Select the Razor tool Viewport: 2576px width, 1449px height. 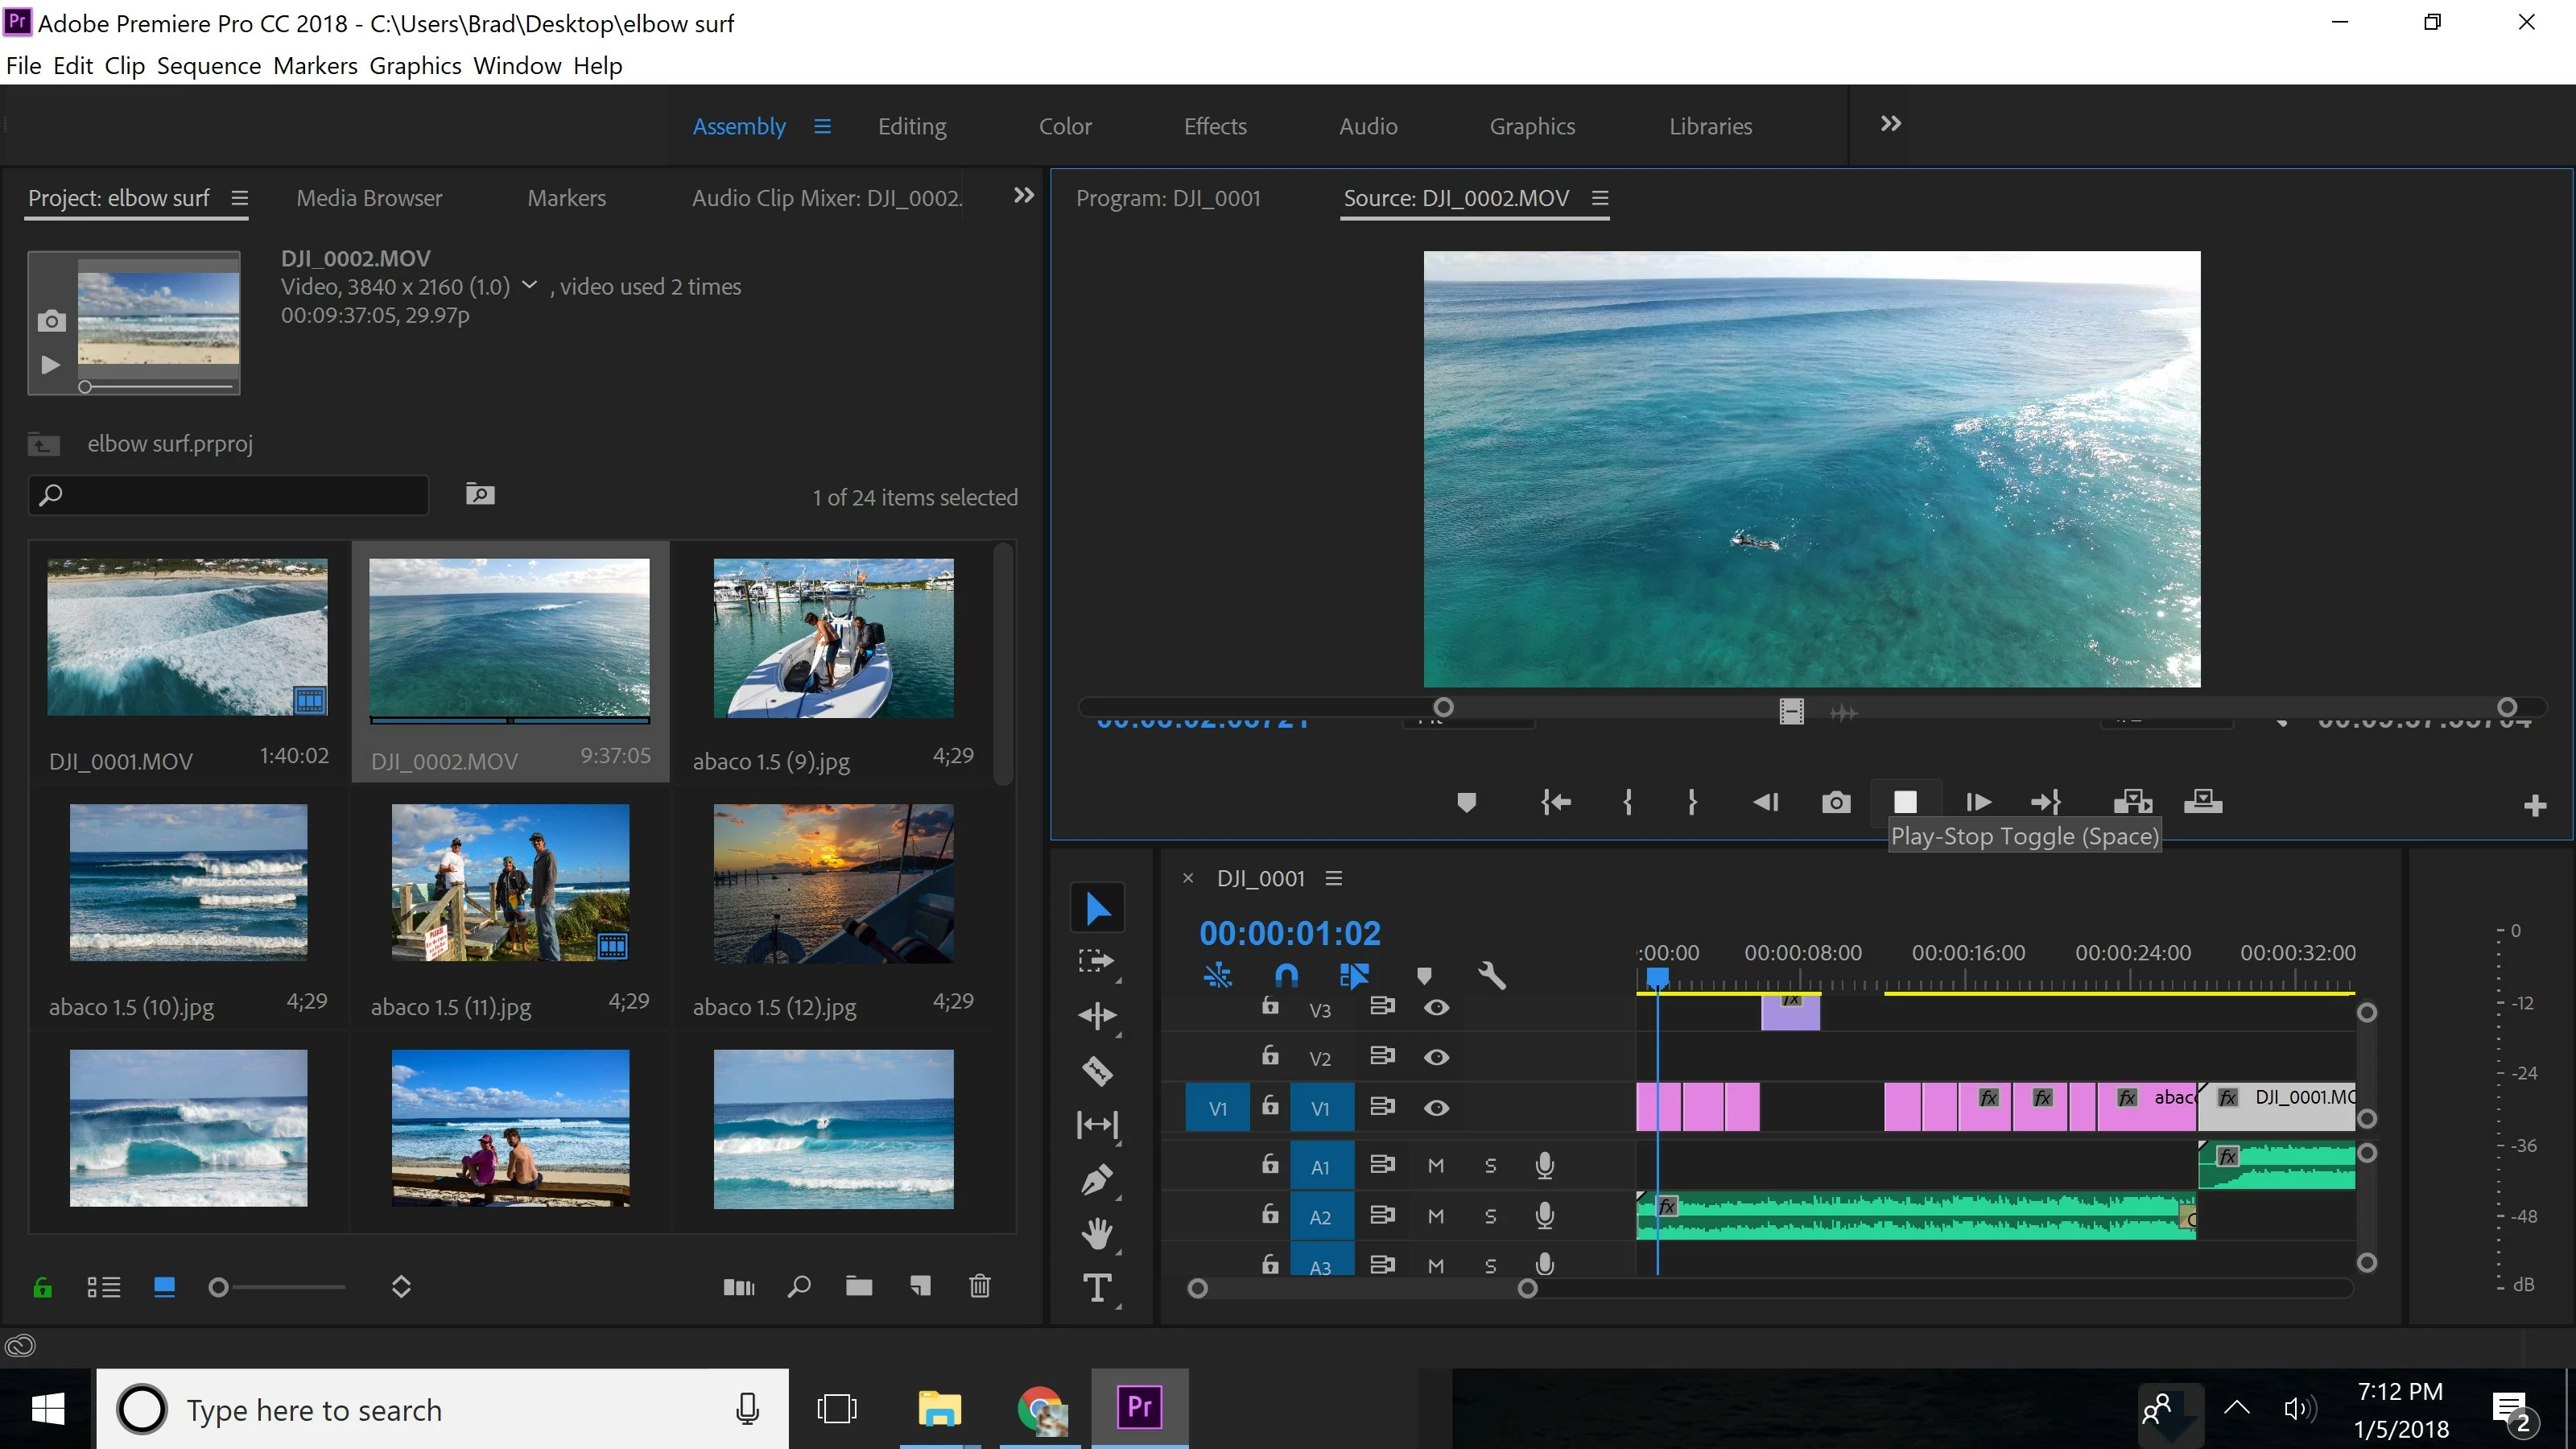[x=1098, y=1071]
